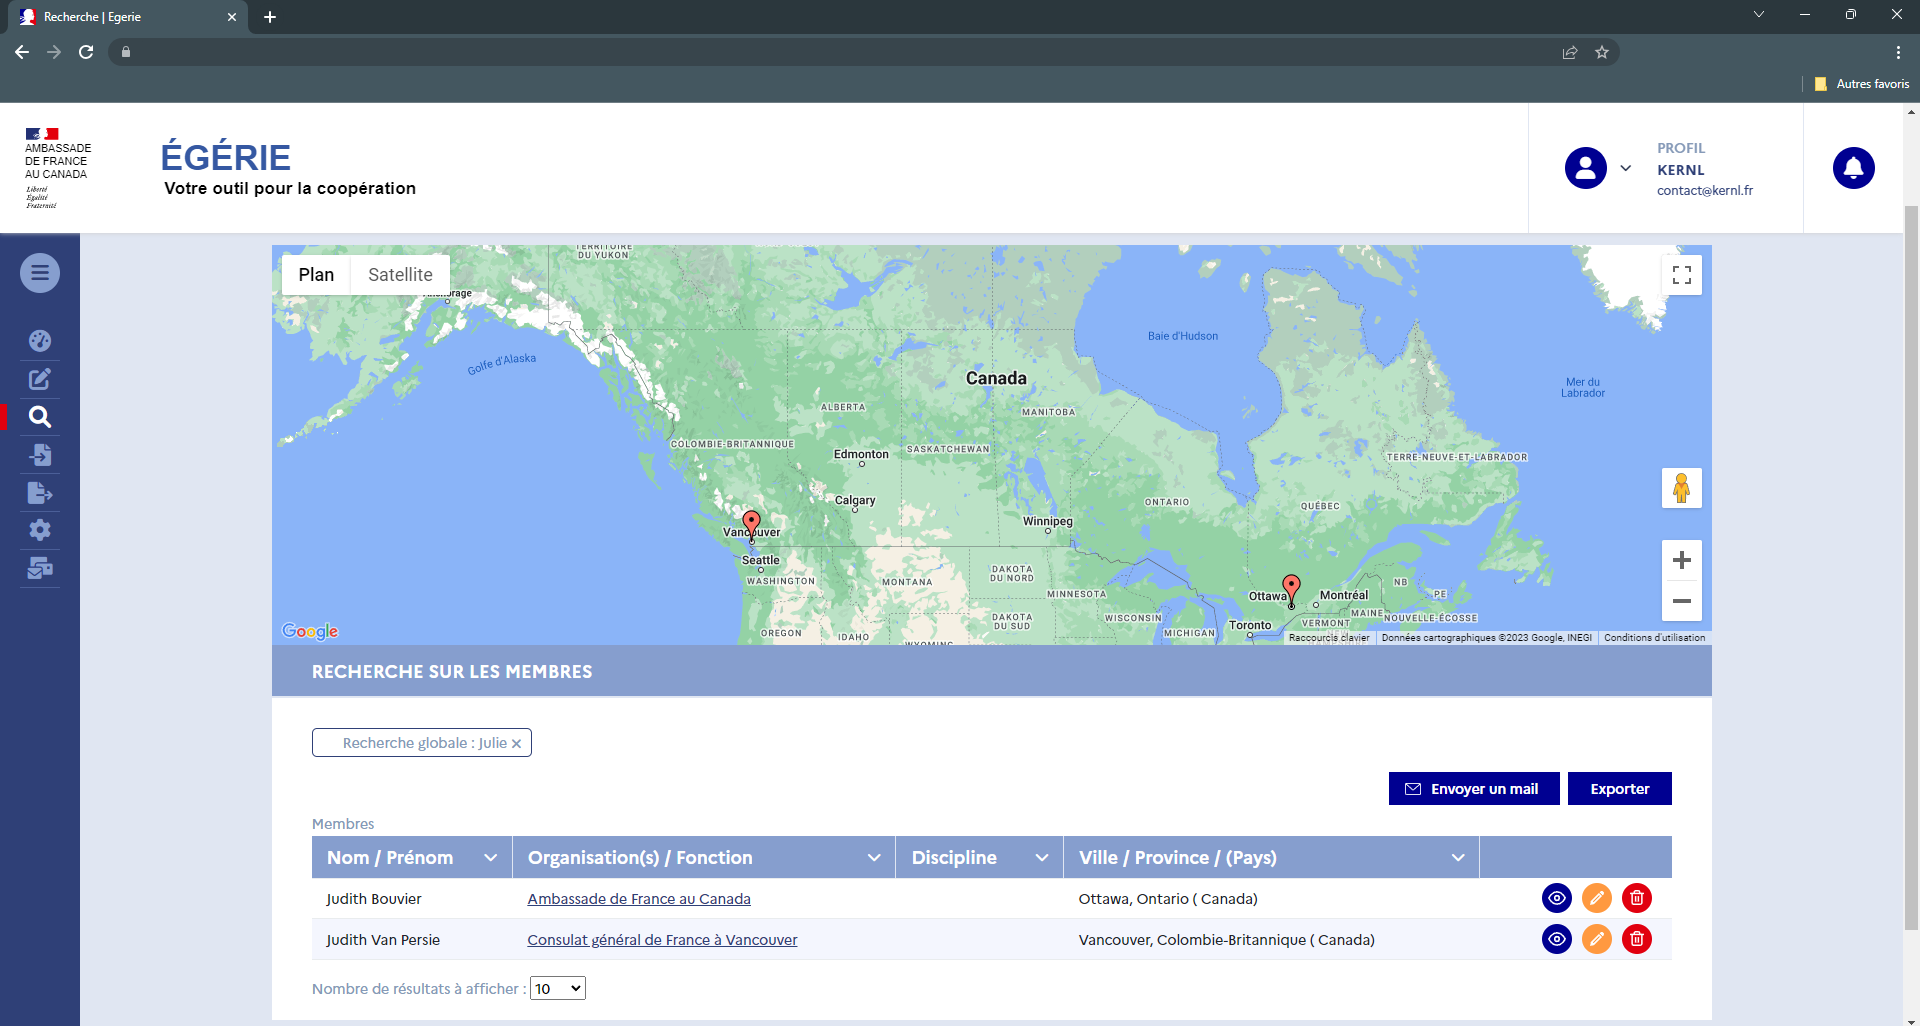The image size is (1920, 1026).
Task: Switch map to Satellite view
Action: 400,275
